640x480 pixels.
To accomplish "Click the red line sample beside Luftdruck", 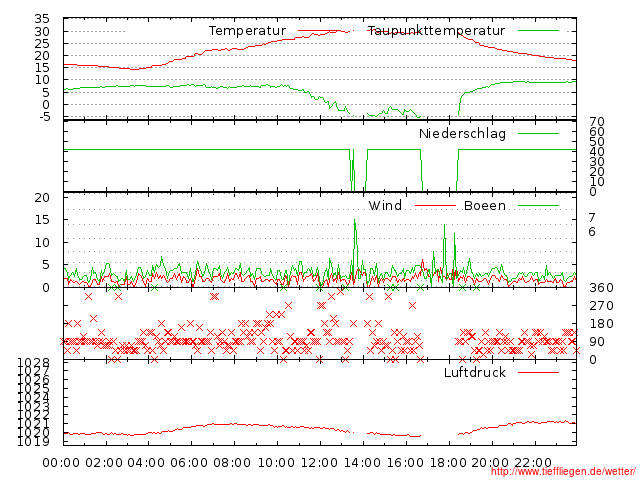I will point(538,372).
